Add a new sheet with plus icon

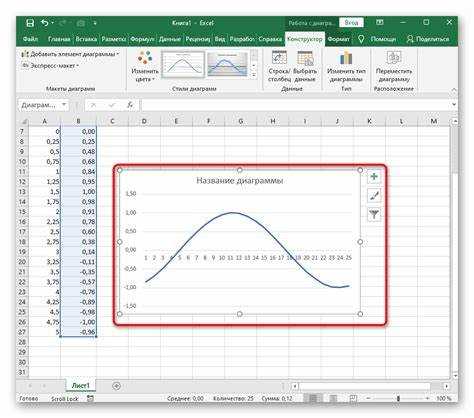coord(116,386)
